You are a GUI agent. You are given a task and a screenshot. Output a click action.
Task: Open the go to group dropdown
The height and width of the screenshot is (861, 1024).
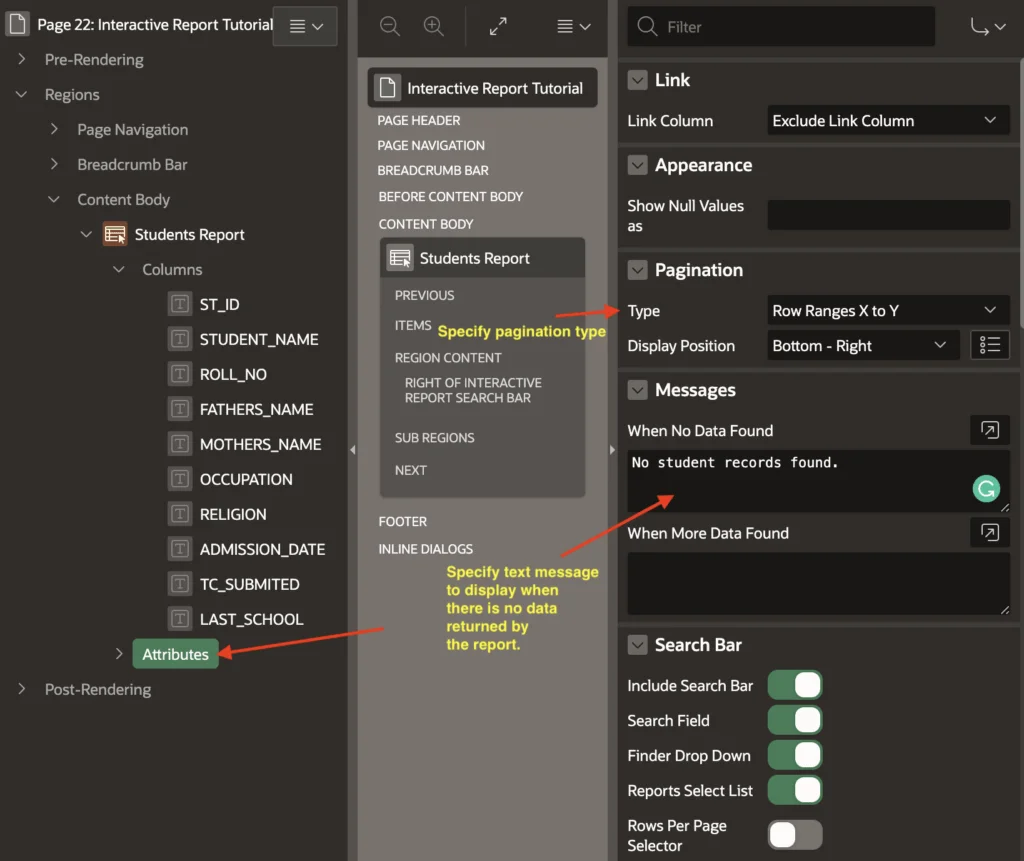click(987, 27)
